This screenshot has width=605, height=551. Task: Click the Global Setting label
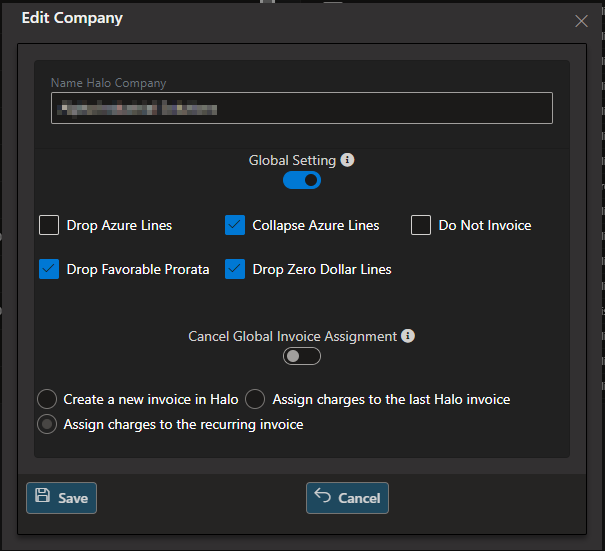[292, 160]
